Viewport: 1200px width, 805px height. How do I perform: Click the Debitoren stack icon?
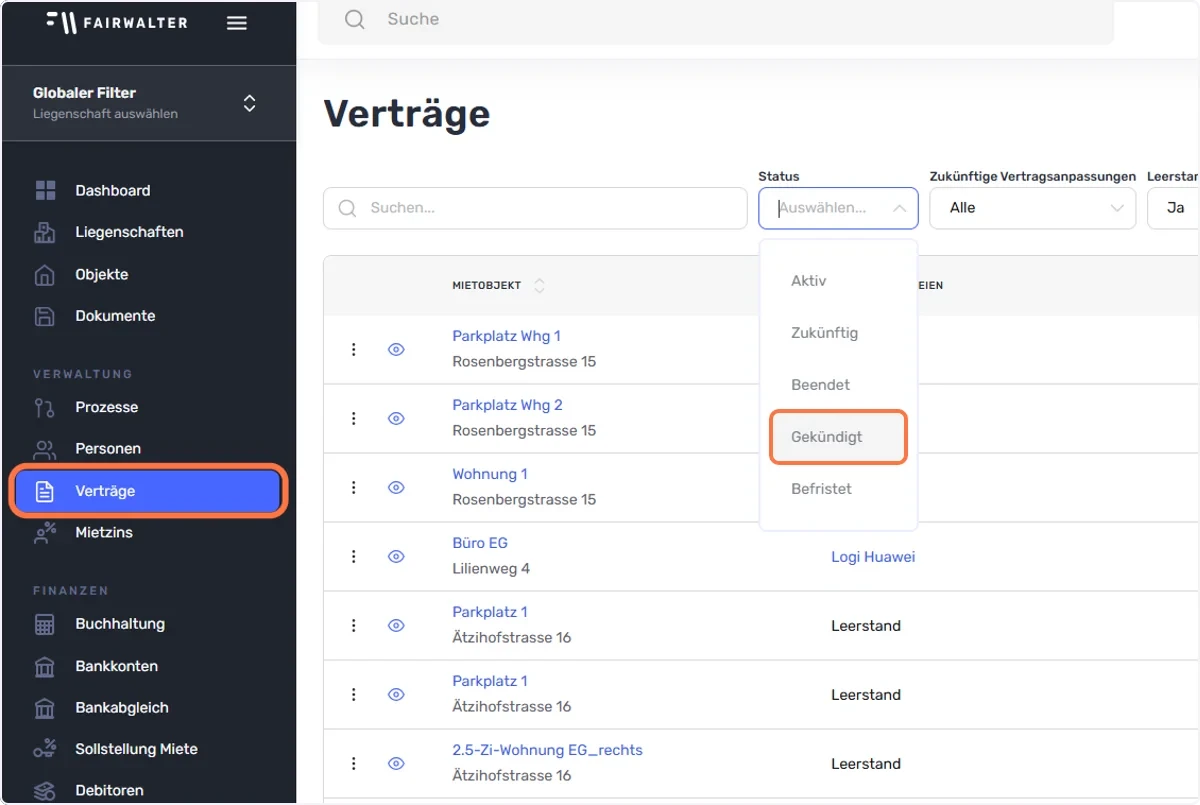45,791
